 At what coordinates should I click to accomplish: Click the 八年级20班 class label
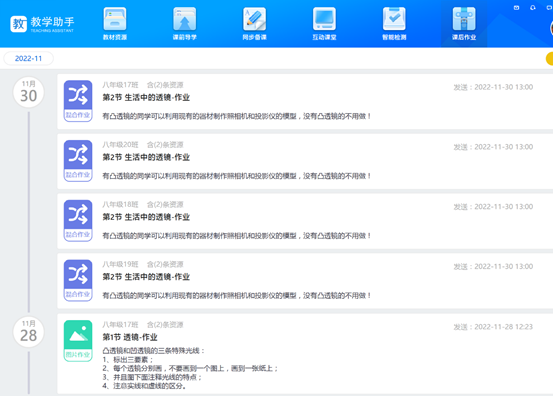pyautogui.click(x=120, y=145)
